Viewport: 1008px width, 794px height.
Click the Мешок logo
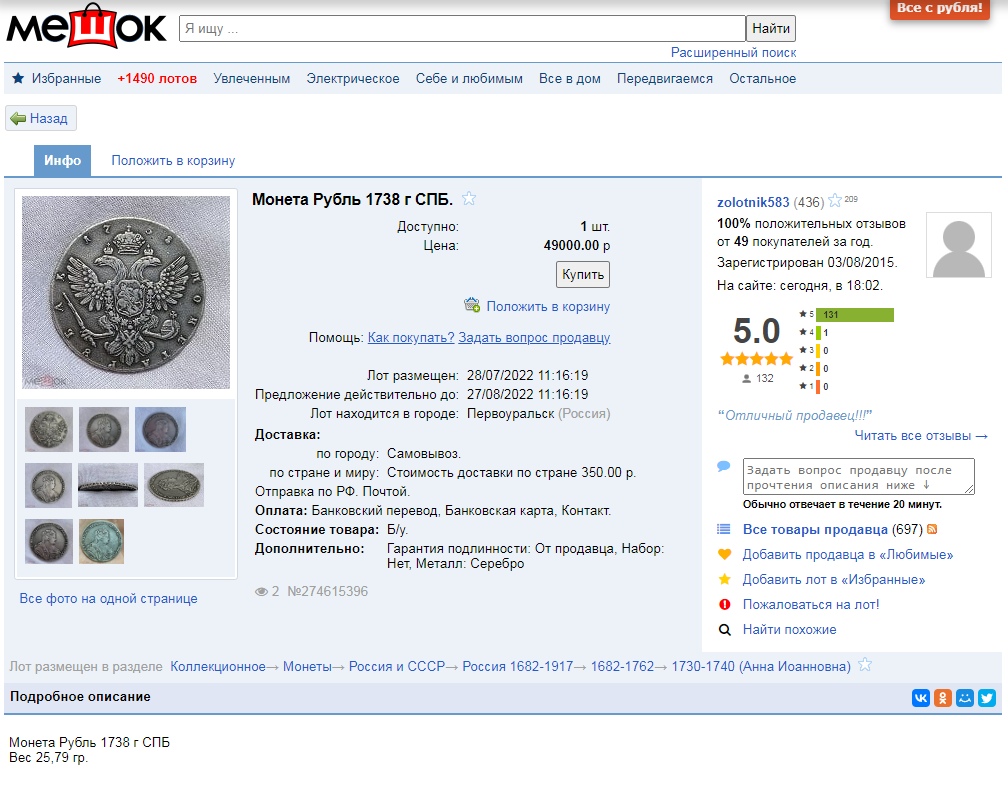(x=86, y=28)
